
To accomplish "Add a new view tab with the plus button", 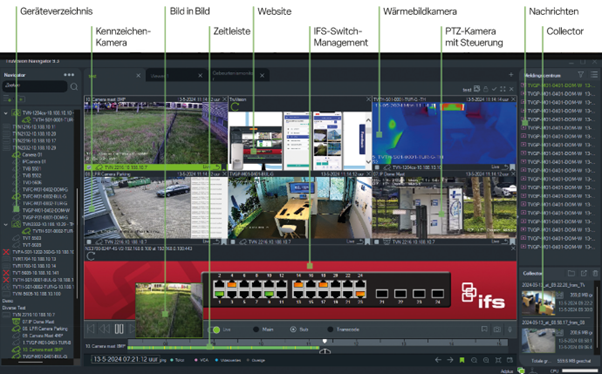I will tap(511, 75).
